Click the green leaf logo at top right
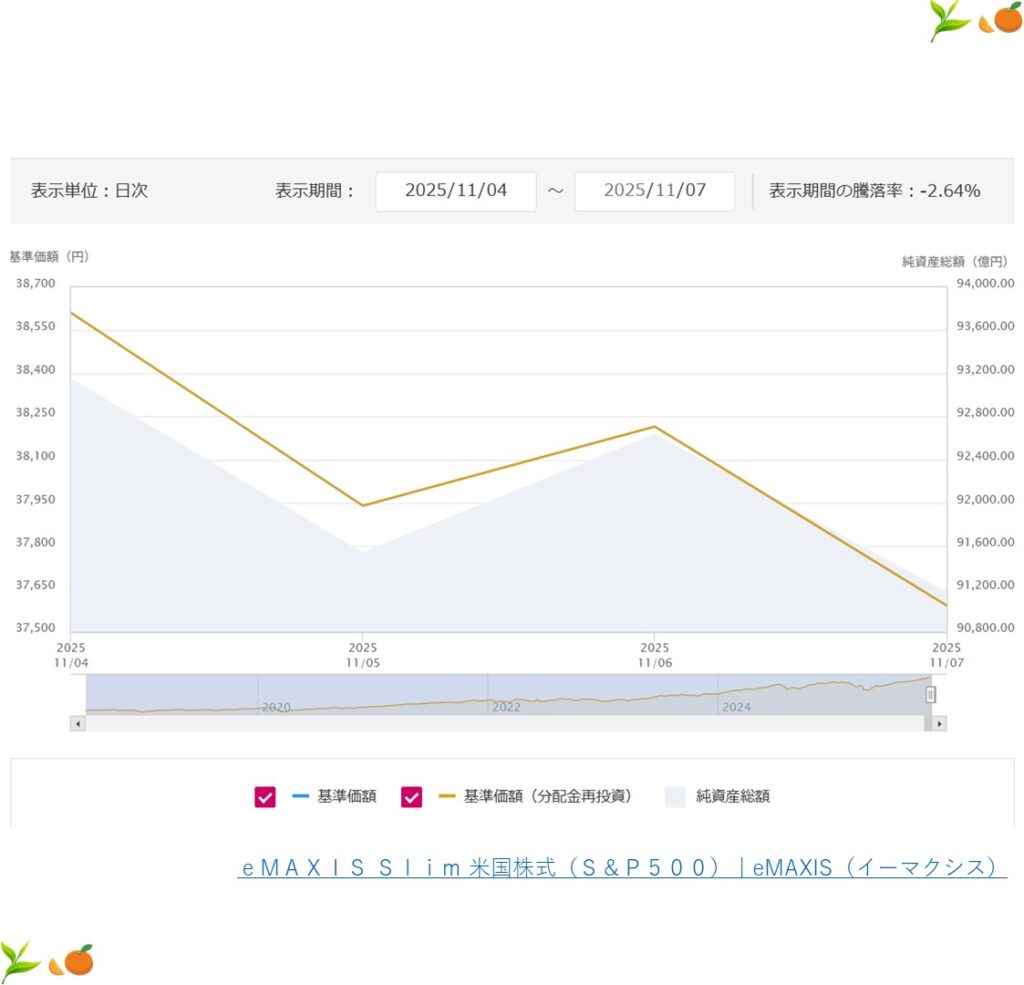Image resolution: width=1024 pixels, height=985 pixels. (949, 20)
